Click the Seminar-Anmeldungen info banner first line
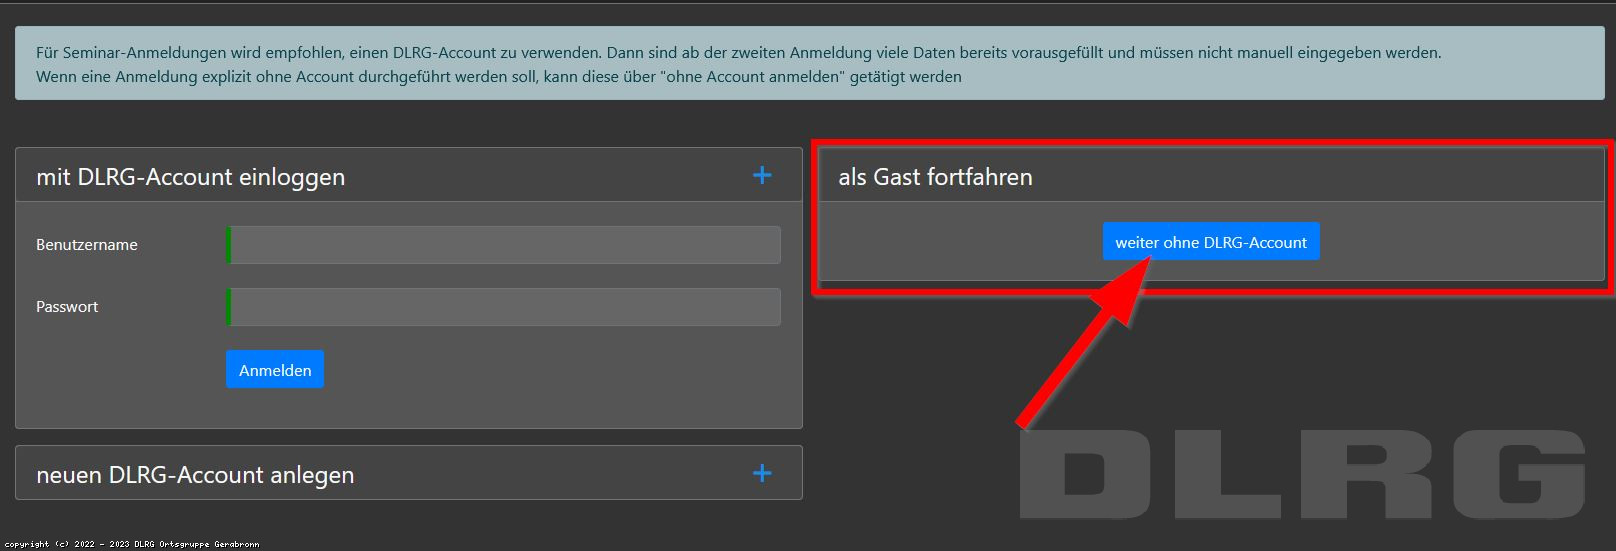Screen dimensions: 1616x551 [738, 53]
